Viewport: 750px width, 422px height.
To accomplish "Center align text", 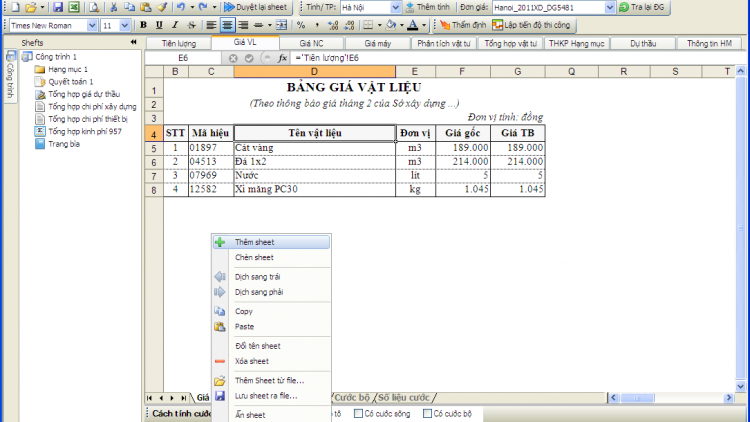I will (x=227, y=25).
